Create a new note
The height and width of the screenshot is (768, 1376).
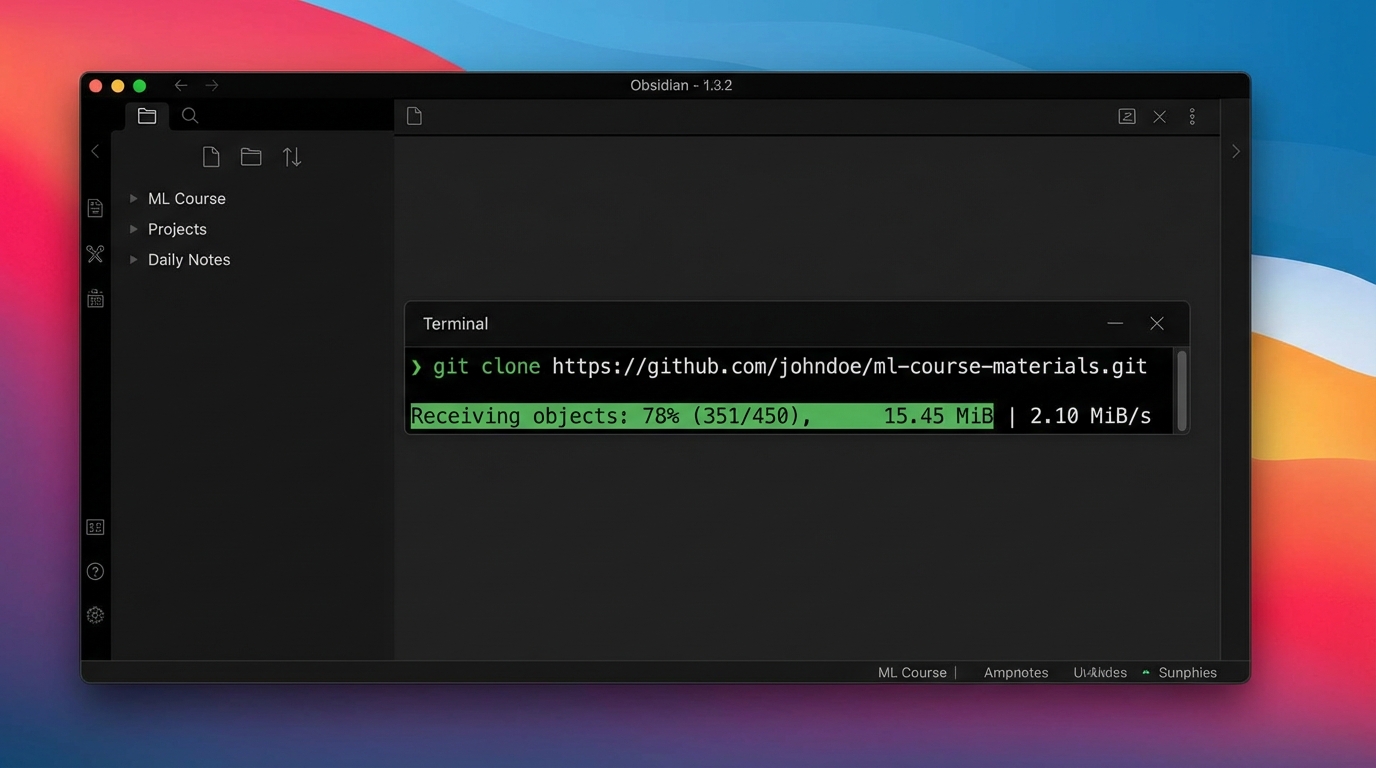coord(210,156)
